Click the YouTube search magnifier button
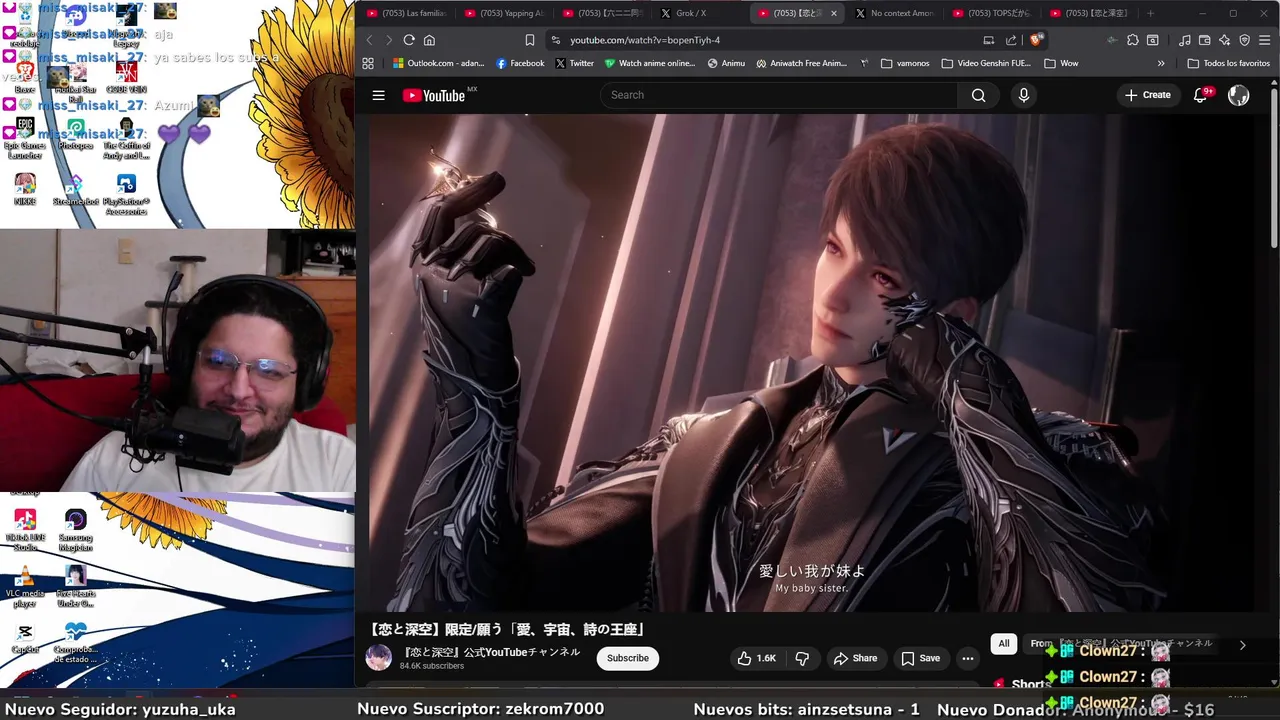Viewport: 1280px width, 720px height. [x=978, y=95]
